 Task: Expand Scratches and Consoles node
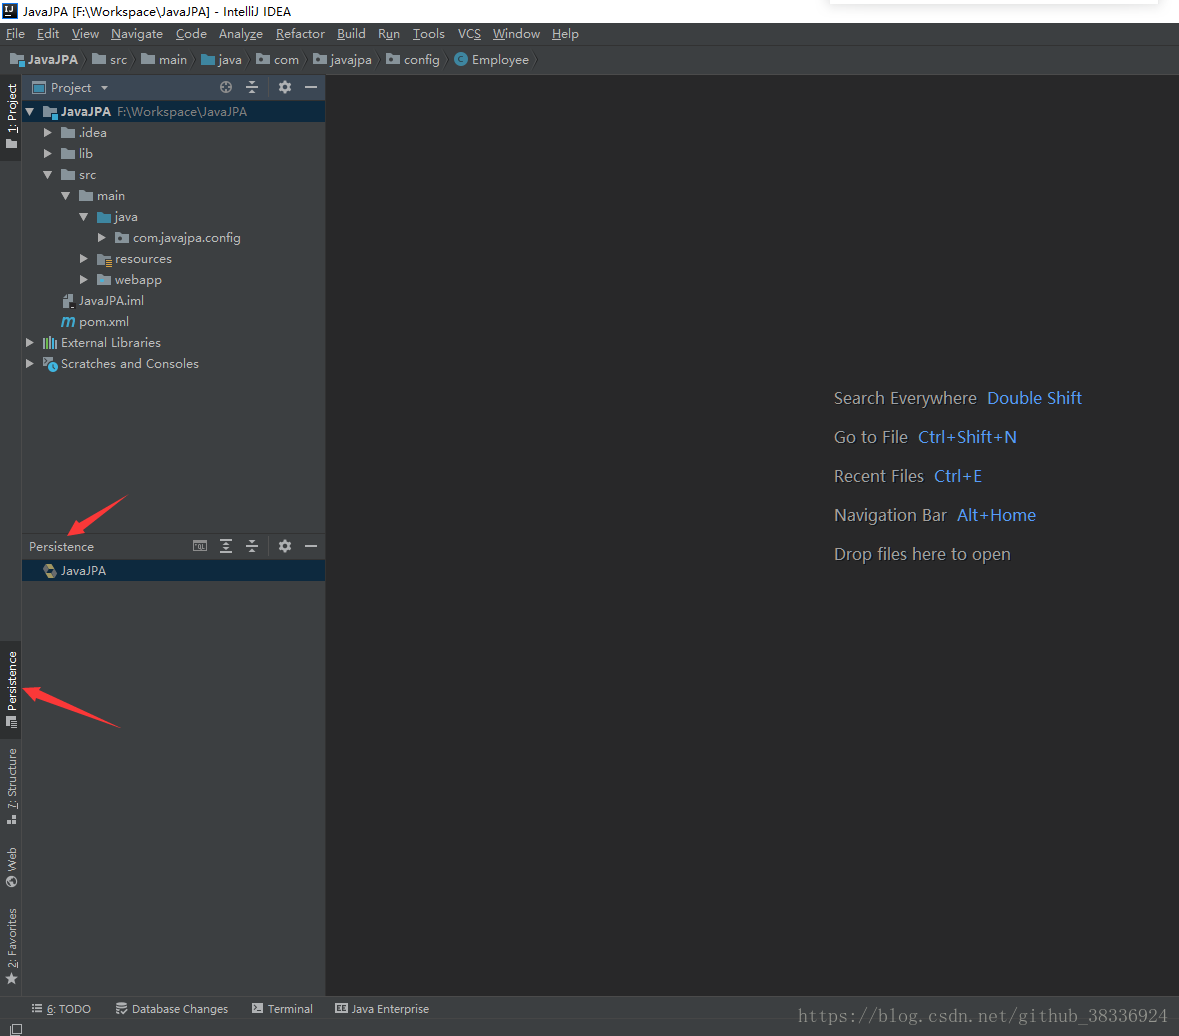29,364
